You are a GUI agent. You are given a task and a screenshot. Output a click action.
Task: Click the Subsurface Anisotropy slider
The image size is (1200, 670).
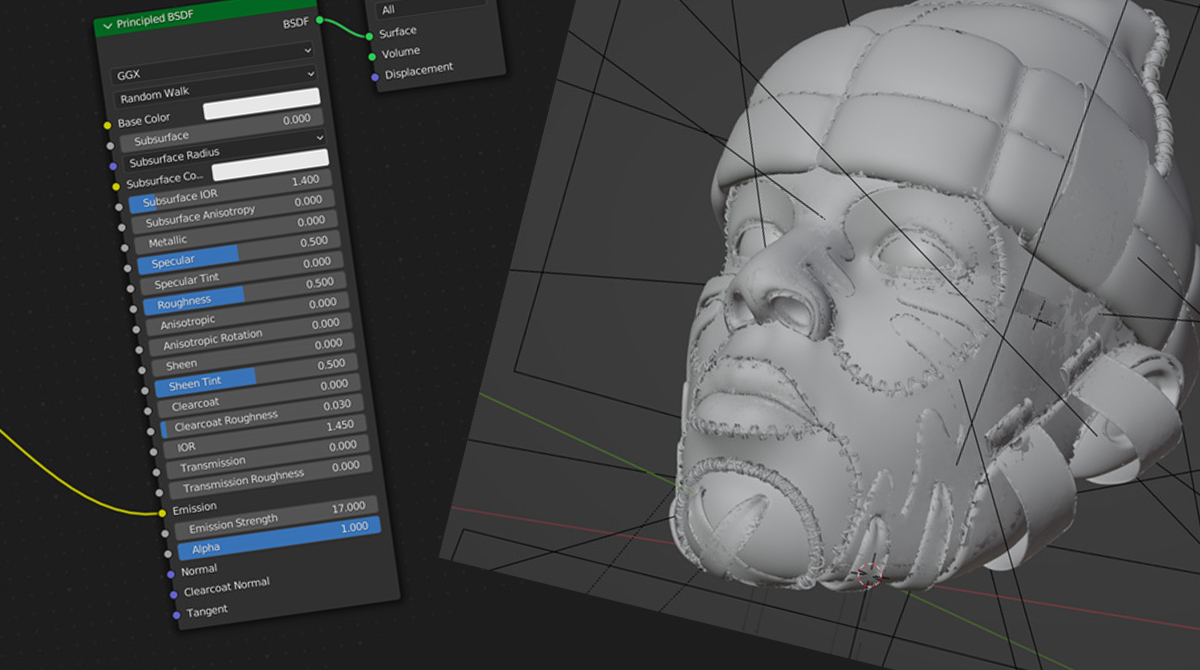pyautogui.click(x=232, y=212)
